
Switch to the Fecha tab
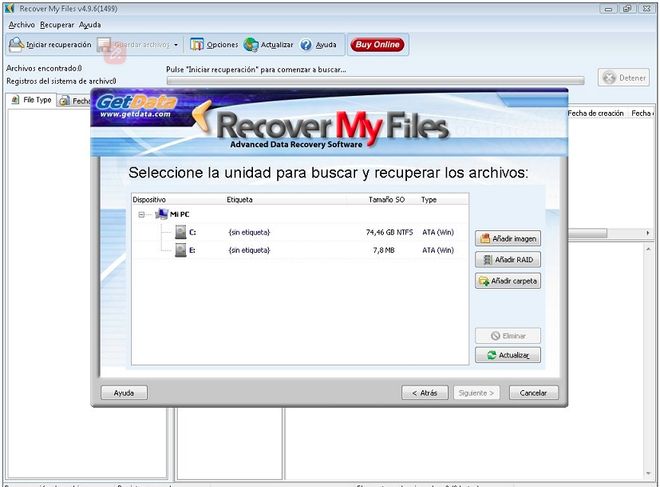click(75, 101)
